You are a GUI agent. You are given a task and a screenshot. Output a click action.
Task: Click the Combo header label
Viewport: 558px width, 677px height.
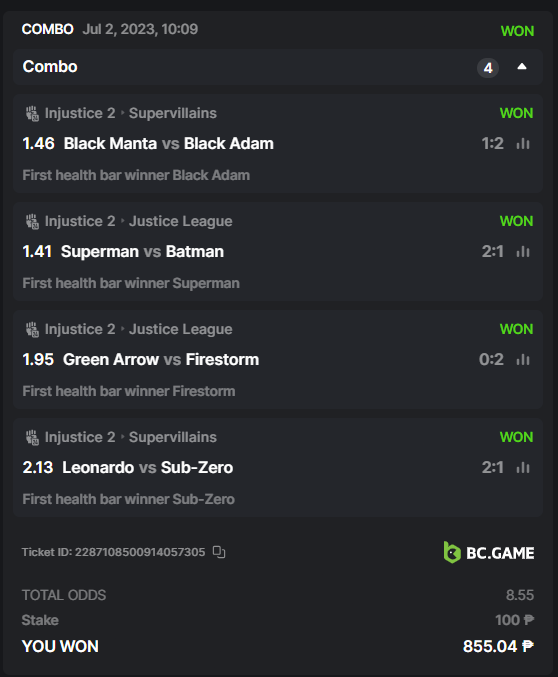click(50, 66)
